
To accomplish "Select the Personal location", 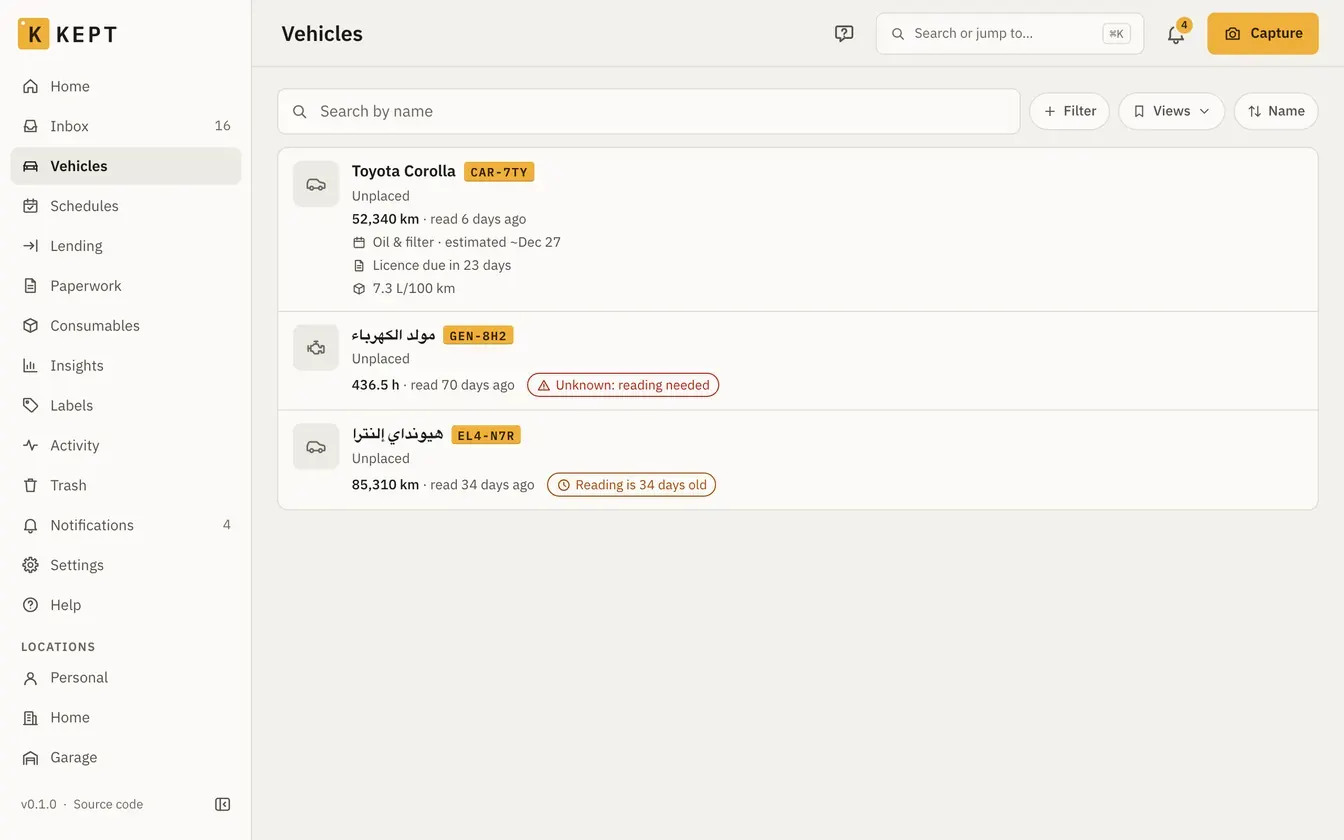I will coord(126,678).
